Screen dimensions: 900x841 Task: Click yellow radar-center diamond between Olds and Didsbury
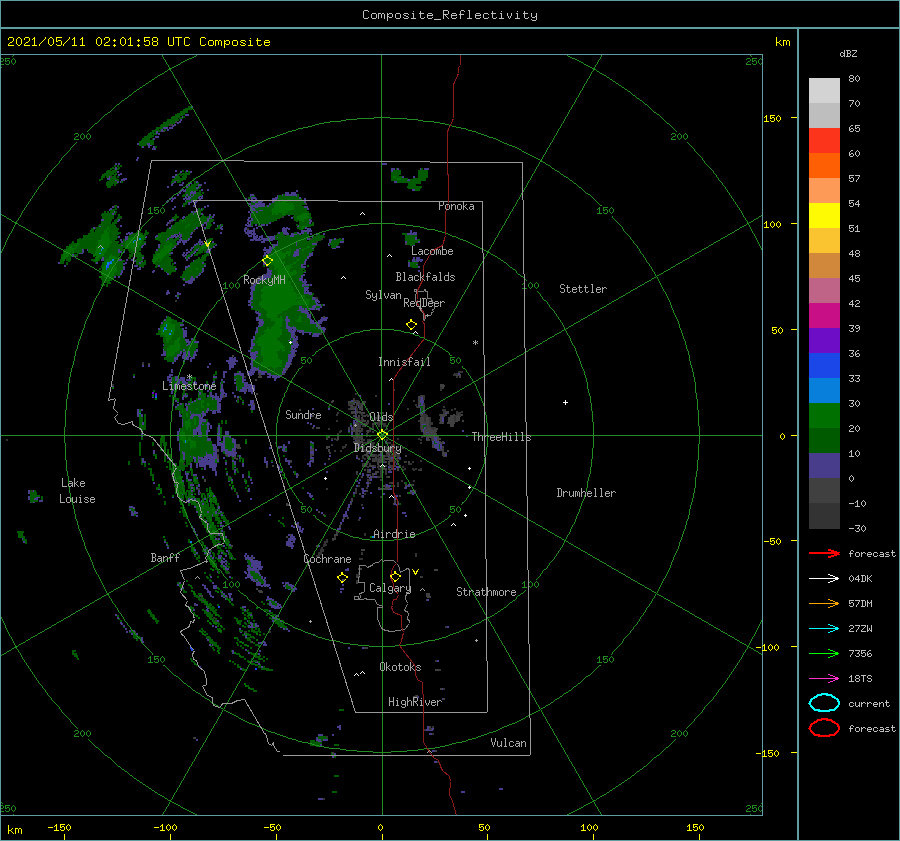pos(382,435)
